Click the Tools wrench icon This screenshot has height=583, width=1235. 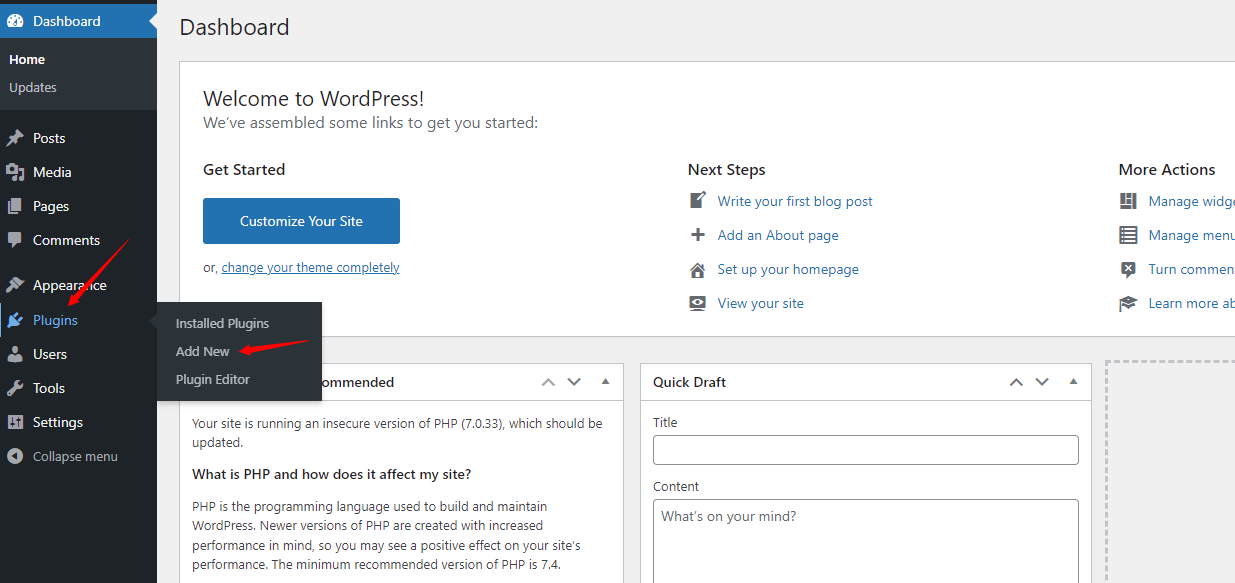15,388
